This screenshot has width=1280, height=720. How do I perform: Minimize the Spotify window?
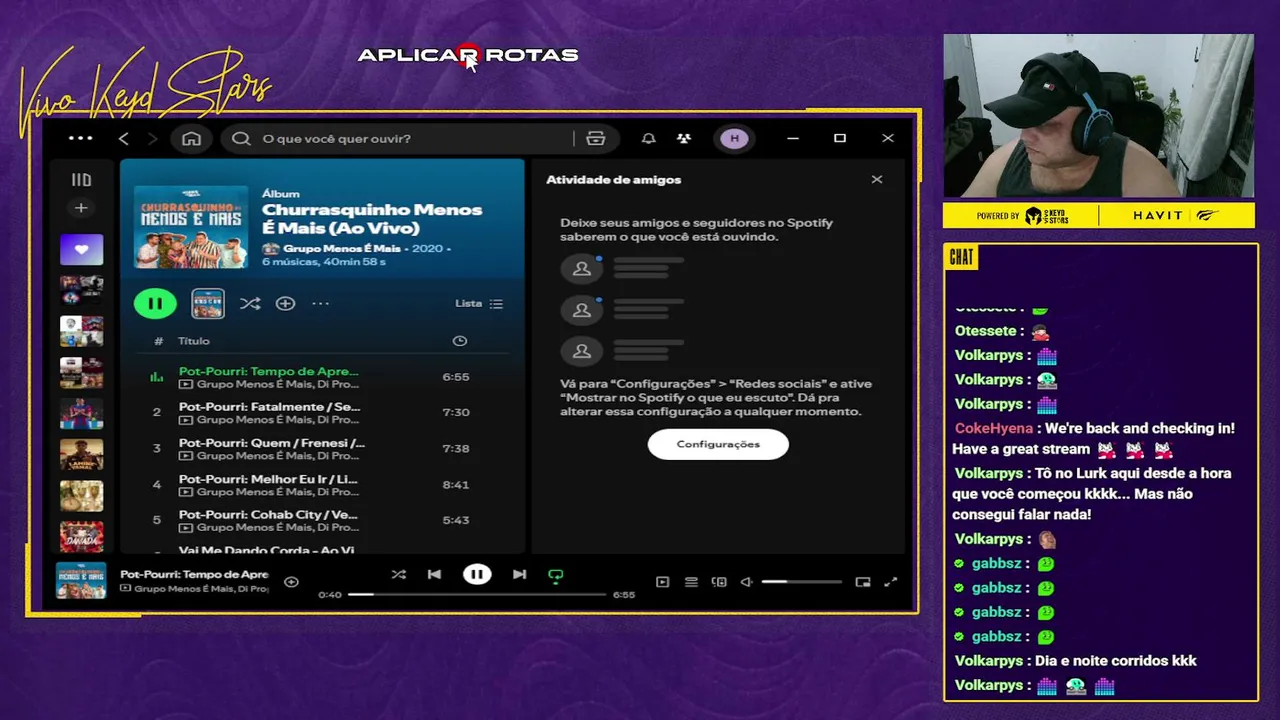793,138
